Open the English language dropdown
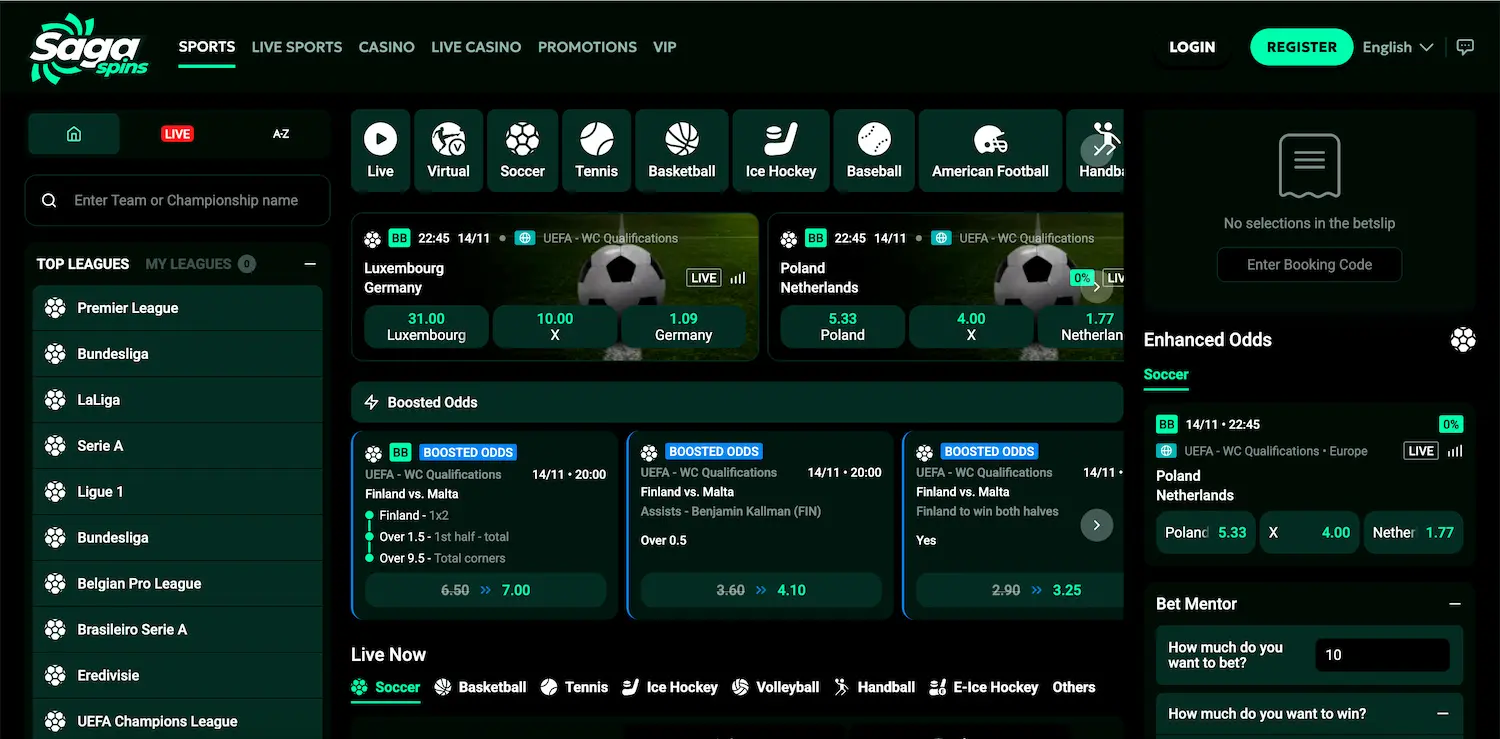 1396,47
